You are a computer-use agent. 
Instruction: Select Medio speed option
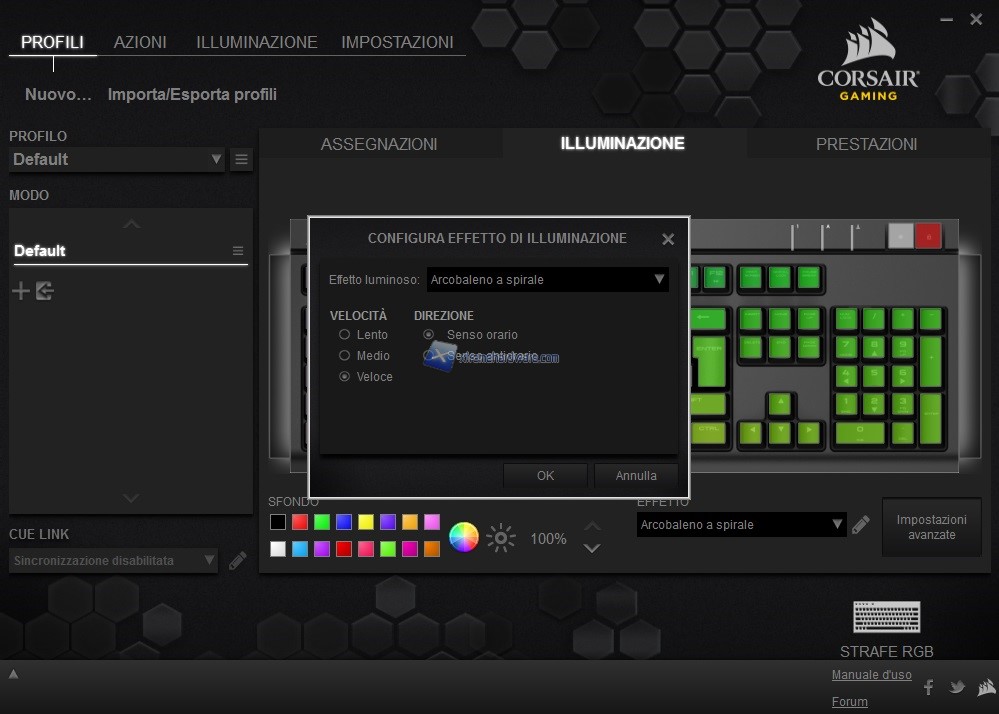345,356
